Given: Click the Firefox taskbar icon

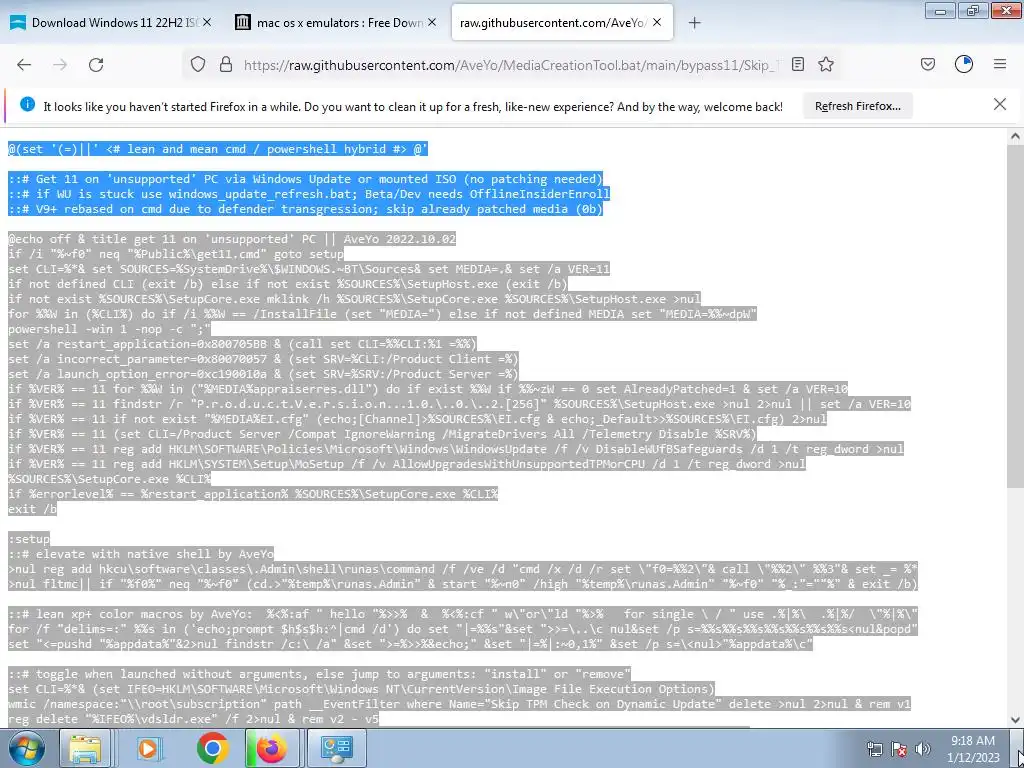Looking at the screenshot, I should tap(272, 748).
